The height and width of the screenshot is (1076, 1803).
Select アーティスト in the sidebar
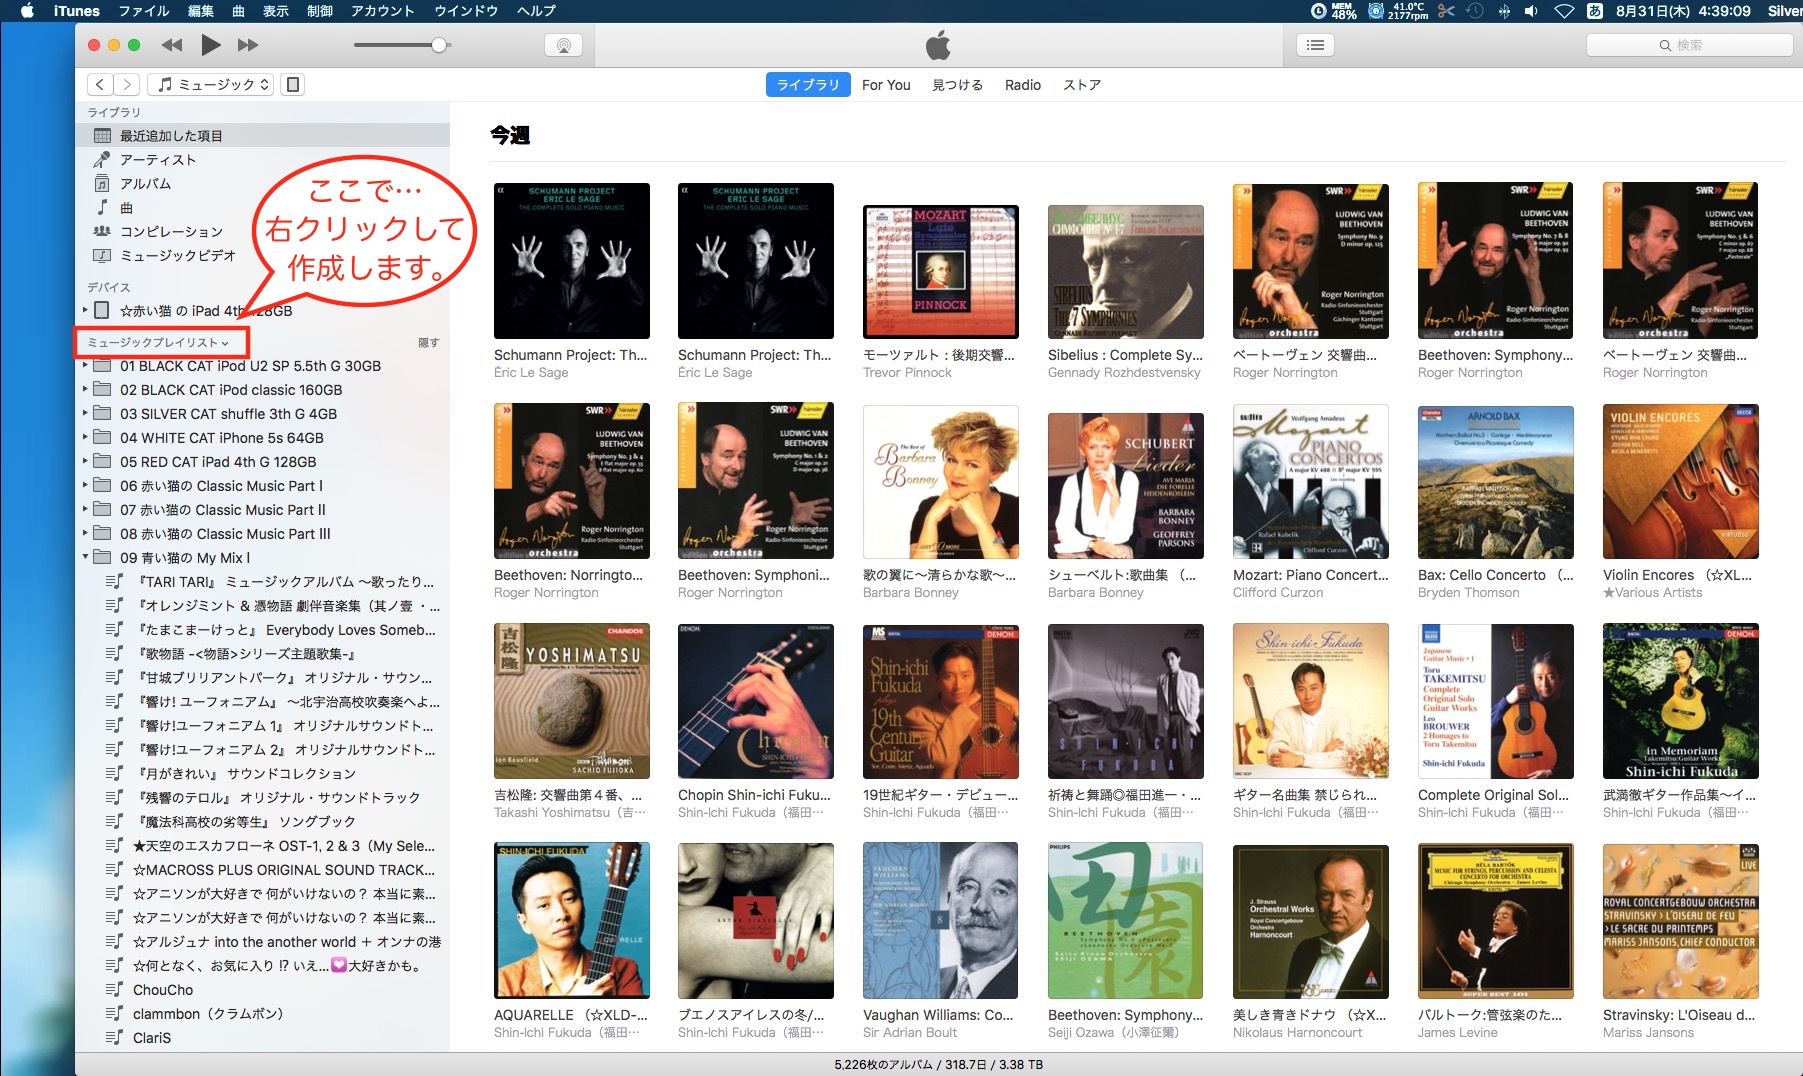coord(263,160)
